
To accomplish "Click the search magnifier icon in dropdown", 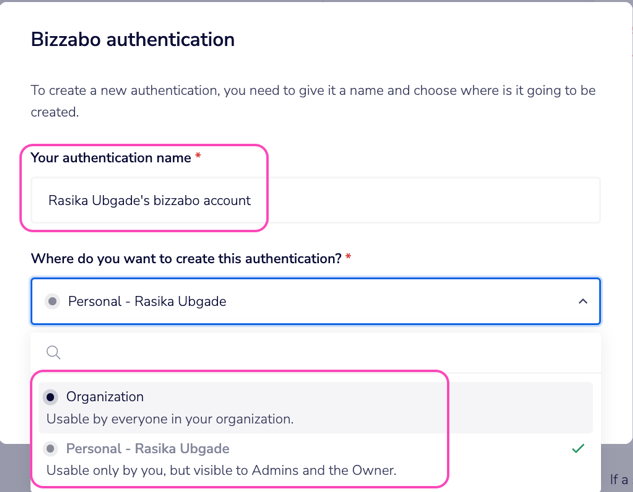I will (x=54, y=352).
